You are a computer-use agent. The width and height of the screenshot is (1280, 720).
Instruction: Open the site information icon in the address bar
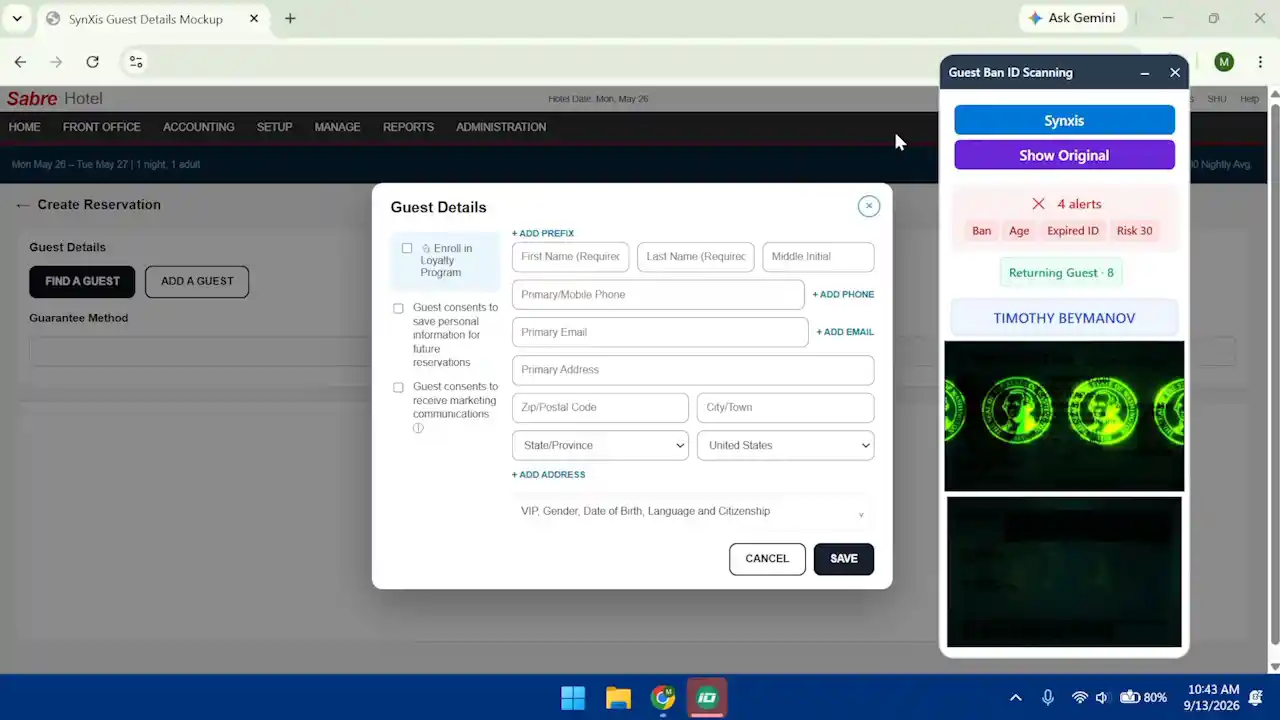pos(136,62)
